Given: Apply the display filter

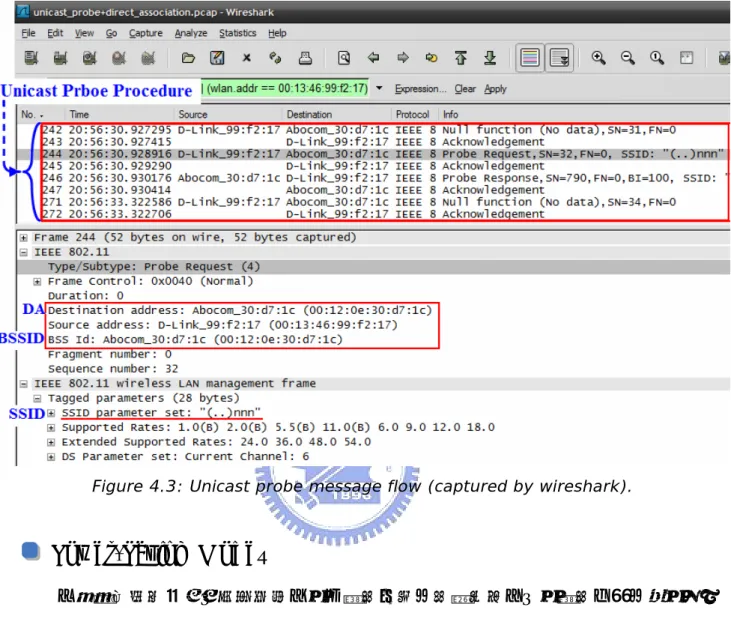Looking at the screenshot, I should (x=495, y=89).
